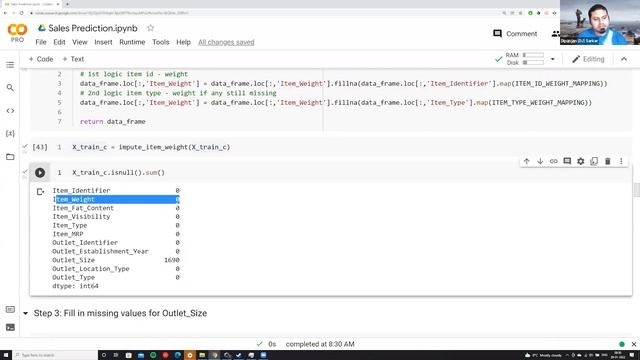Click the dtype: int64 output line
The height and width of the screenshot is (360, 640).
pos(76,286)
